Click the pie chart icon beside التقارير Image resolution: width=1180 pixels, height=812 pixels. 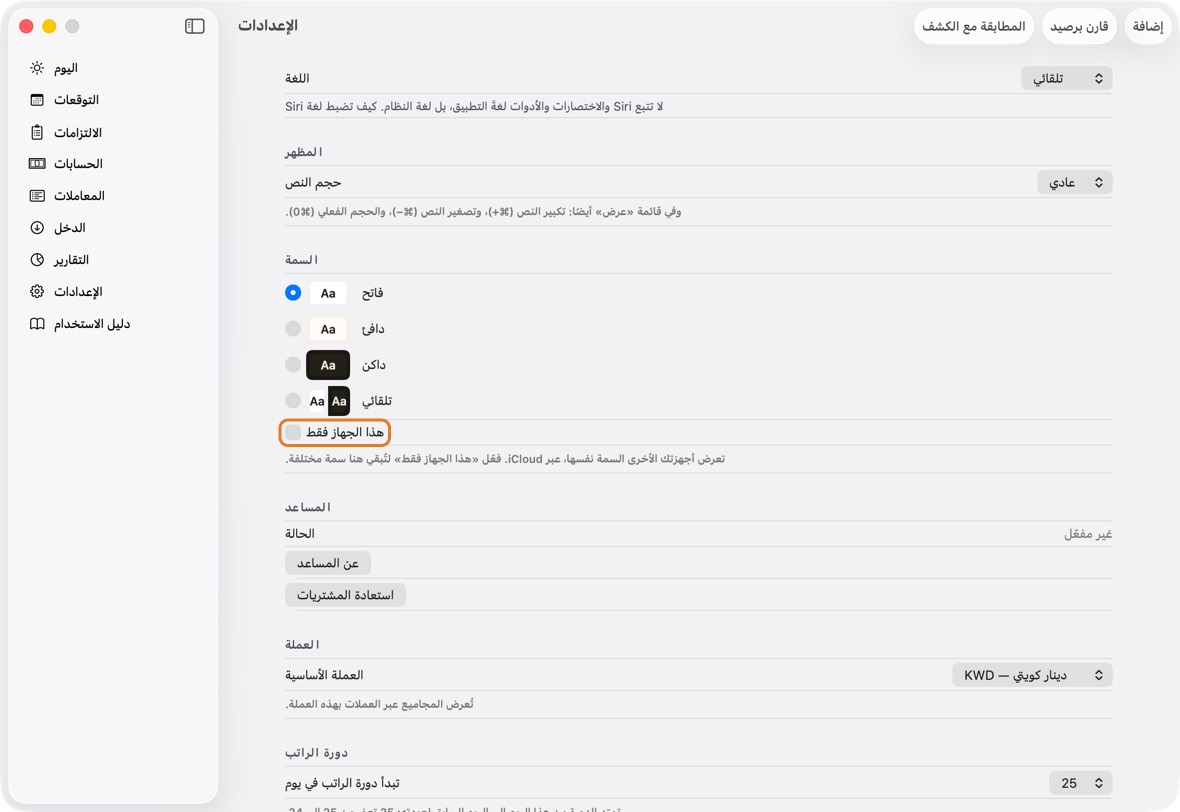tap(37, 260)
